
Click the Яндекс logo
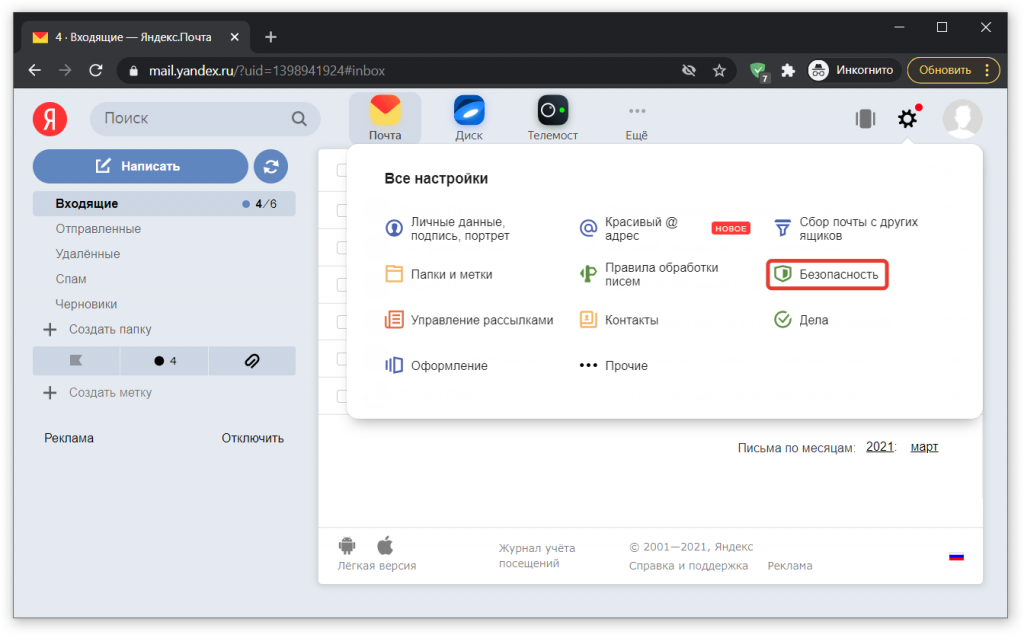(x=50, y=119)
